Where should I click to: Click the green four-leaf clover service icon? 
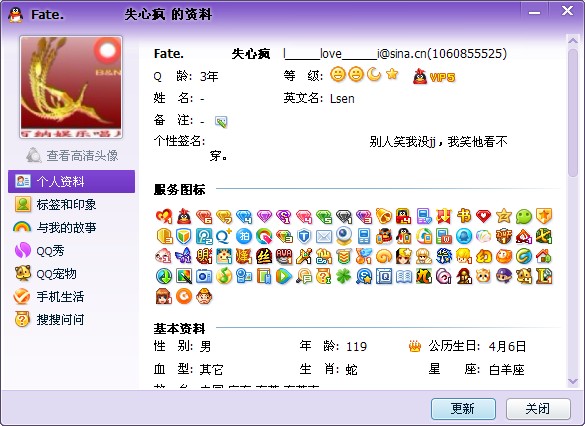click(x=344, y=276)
